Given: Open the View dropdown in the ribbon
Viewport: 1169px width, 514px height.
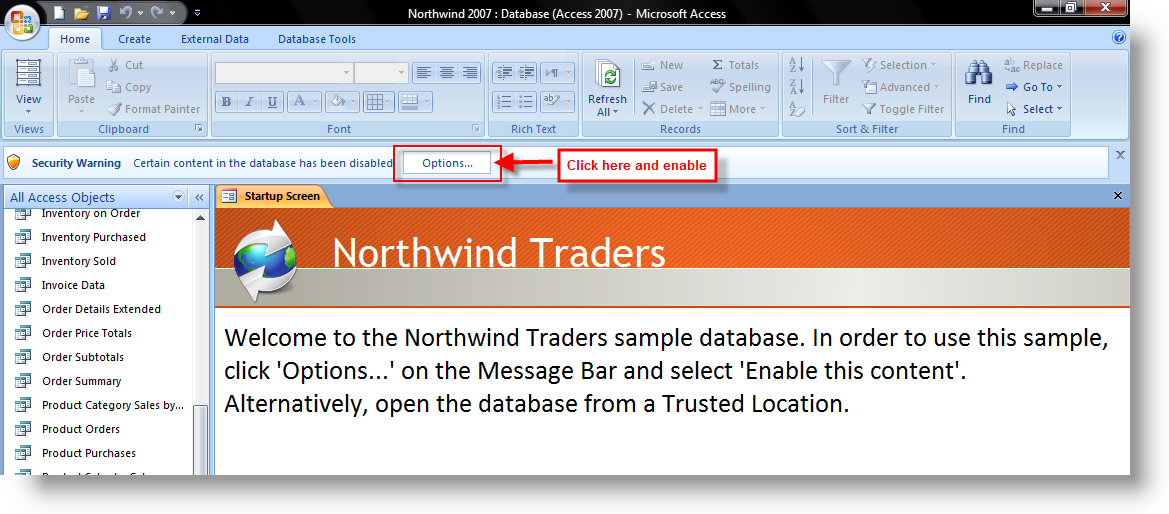Looking at the screenshot, I should coord(28,110).
